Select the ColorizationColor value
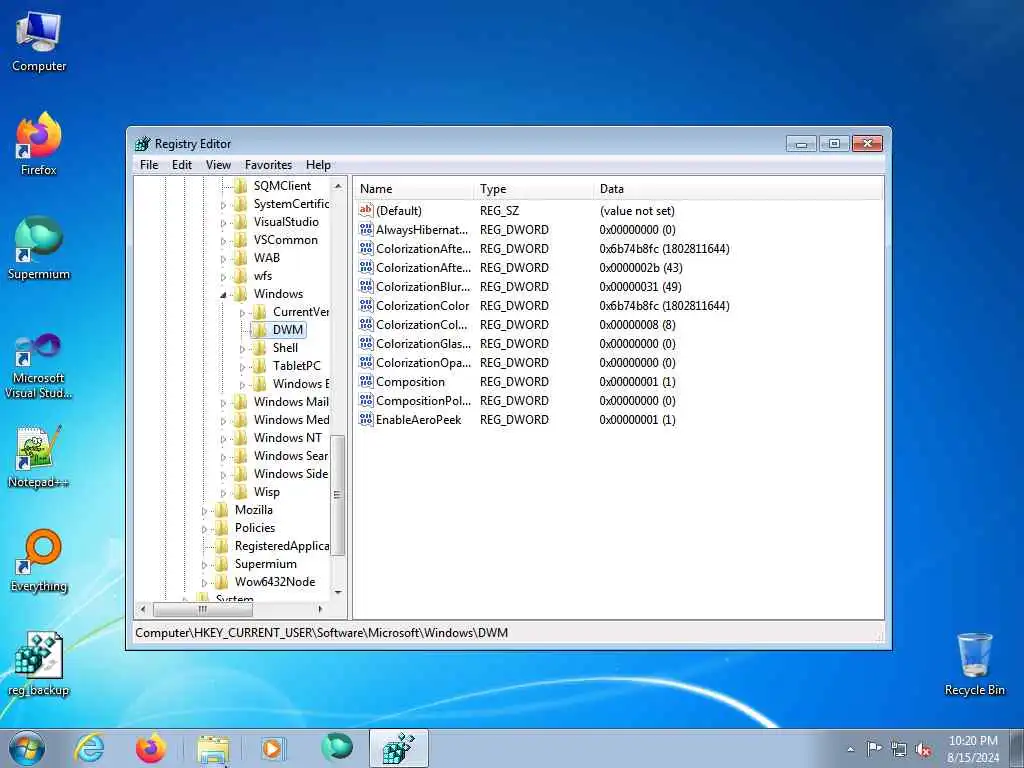Viewport: 1024px width, 768px height. [423, 306]
